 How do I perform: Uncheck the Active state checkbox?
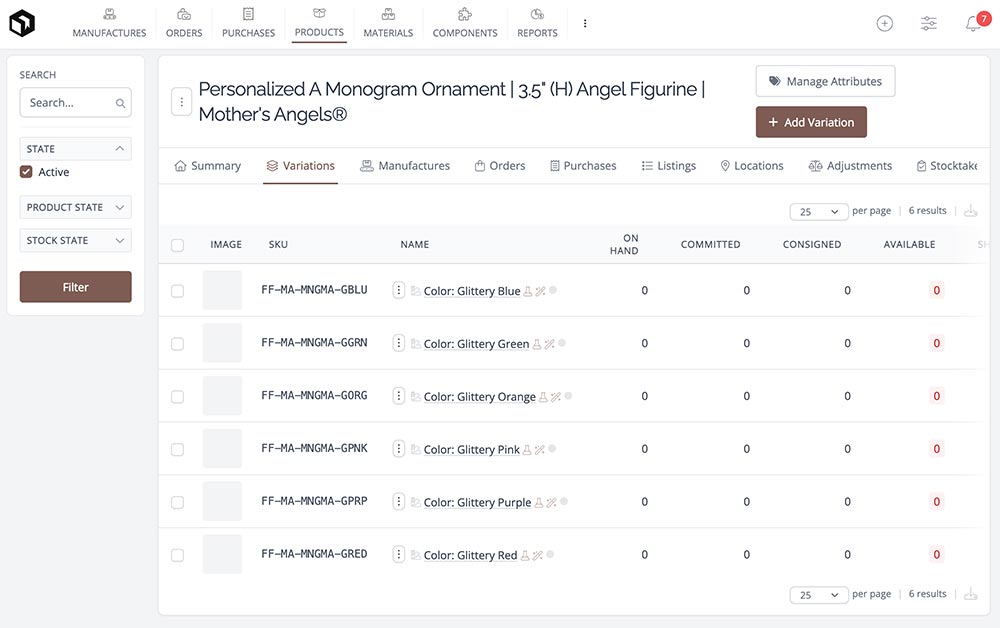coord(26,172)
